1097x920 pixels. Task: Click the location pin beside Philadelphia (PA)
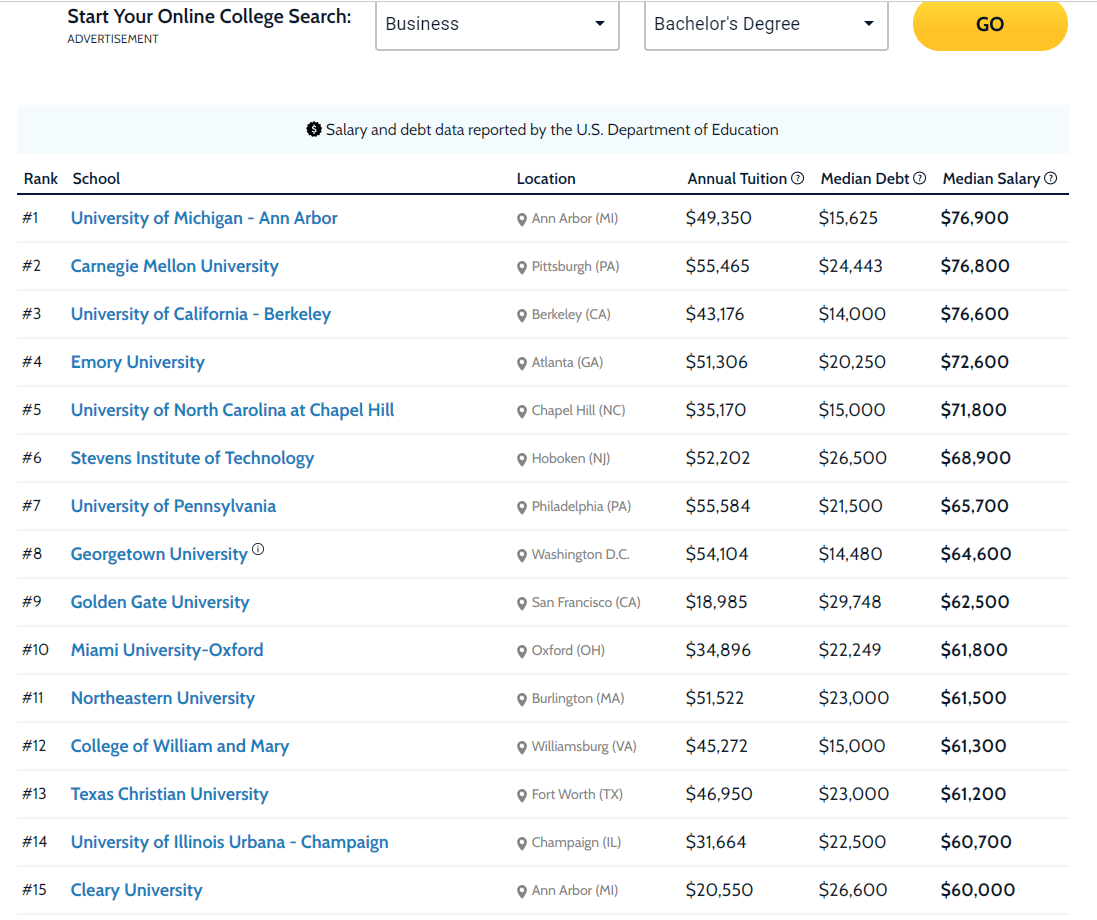click(522, 508)
